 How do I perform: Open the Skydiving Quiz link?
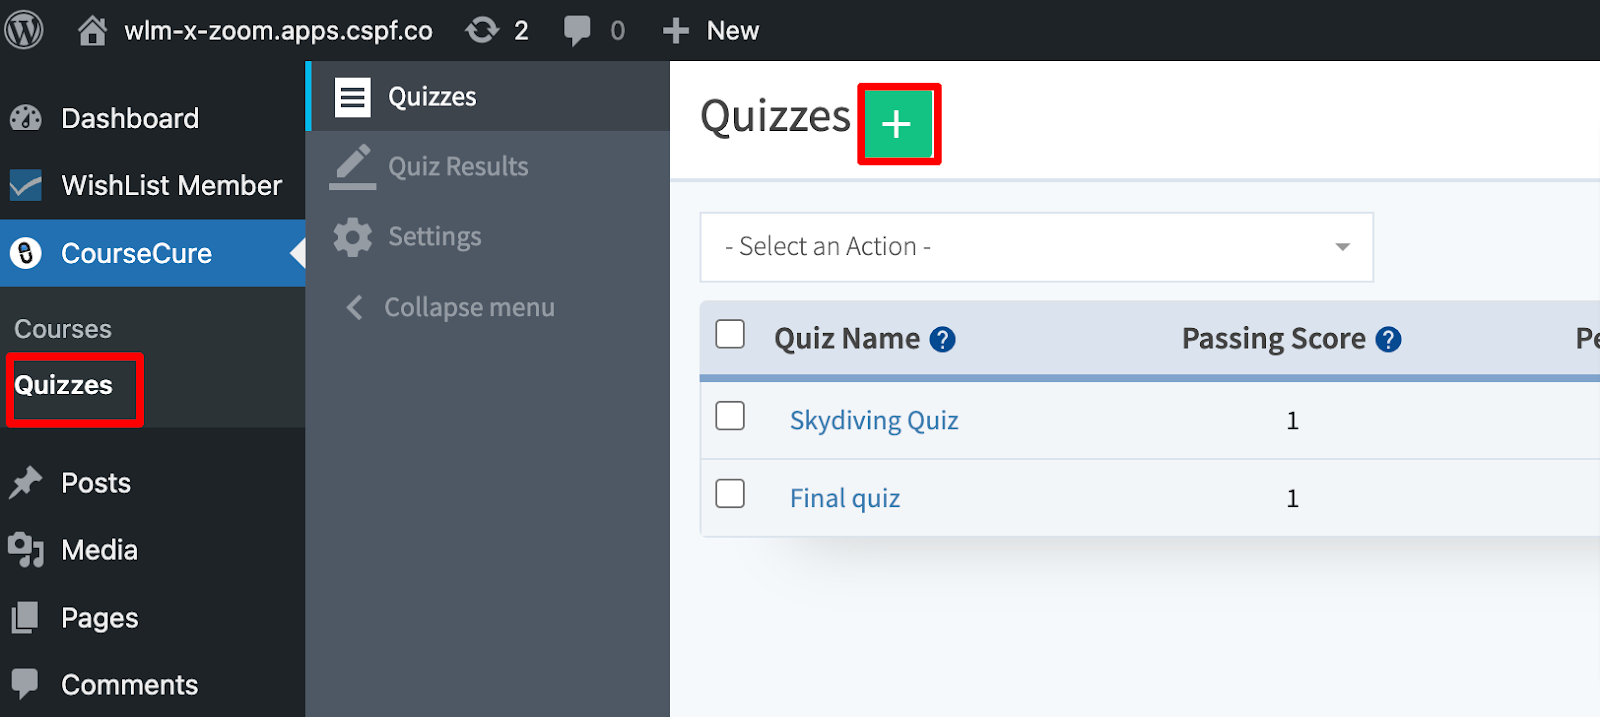tap(874, 420)
